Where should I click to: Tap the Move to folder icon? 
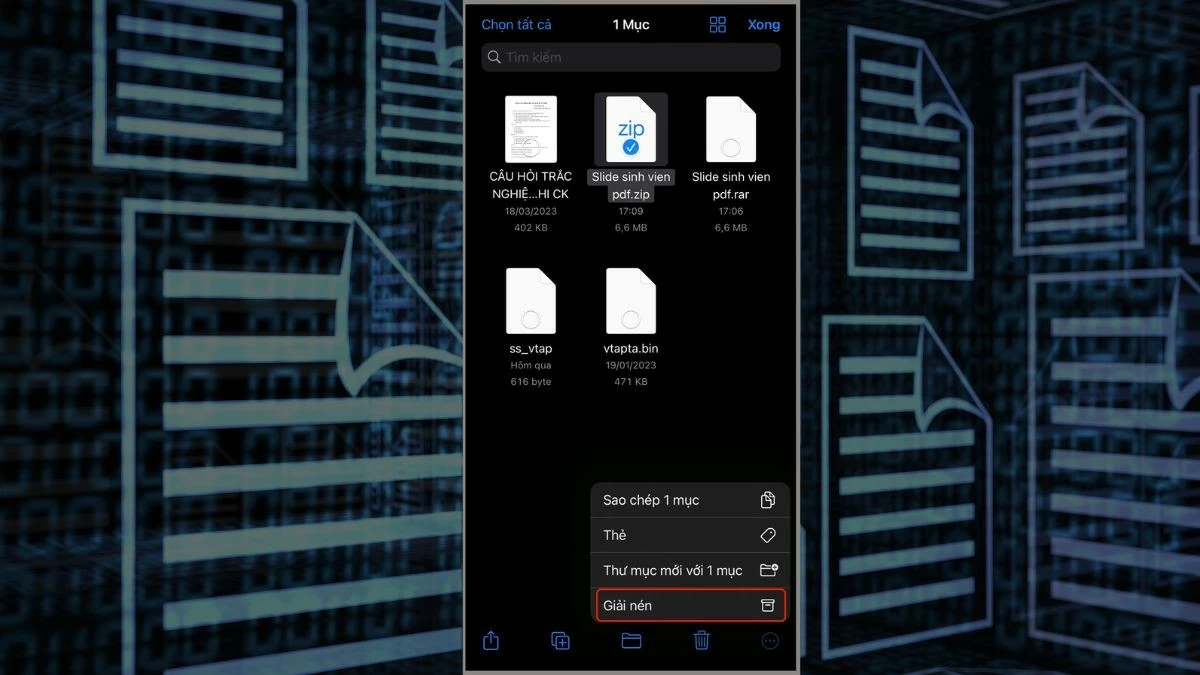tap(630, 640)
